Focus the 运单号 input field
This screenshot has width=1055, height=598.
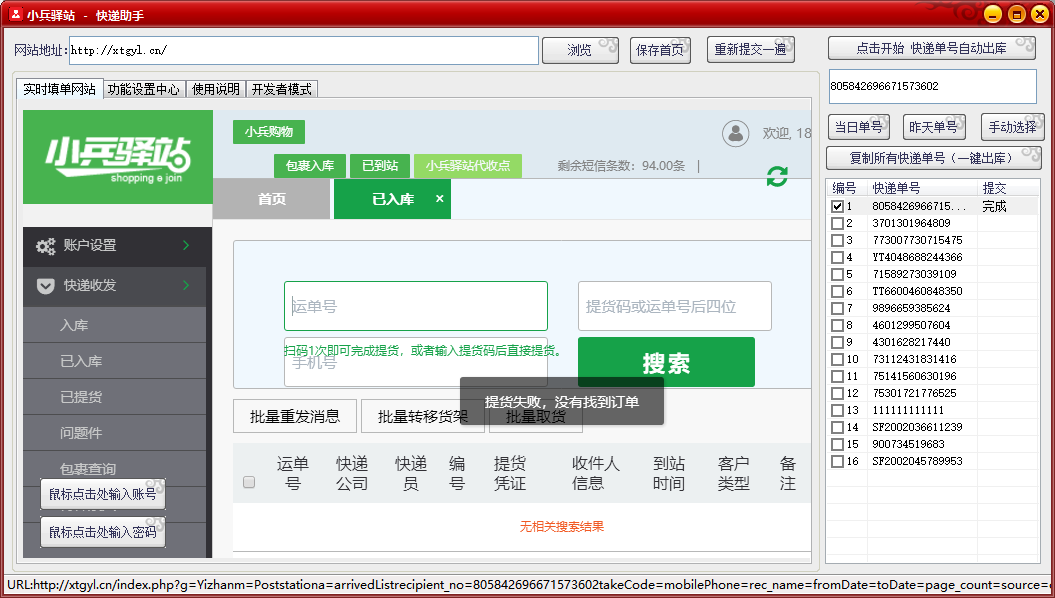tap(416, 306)
